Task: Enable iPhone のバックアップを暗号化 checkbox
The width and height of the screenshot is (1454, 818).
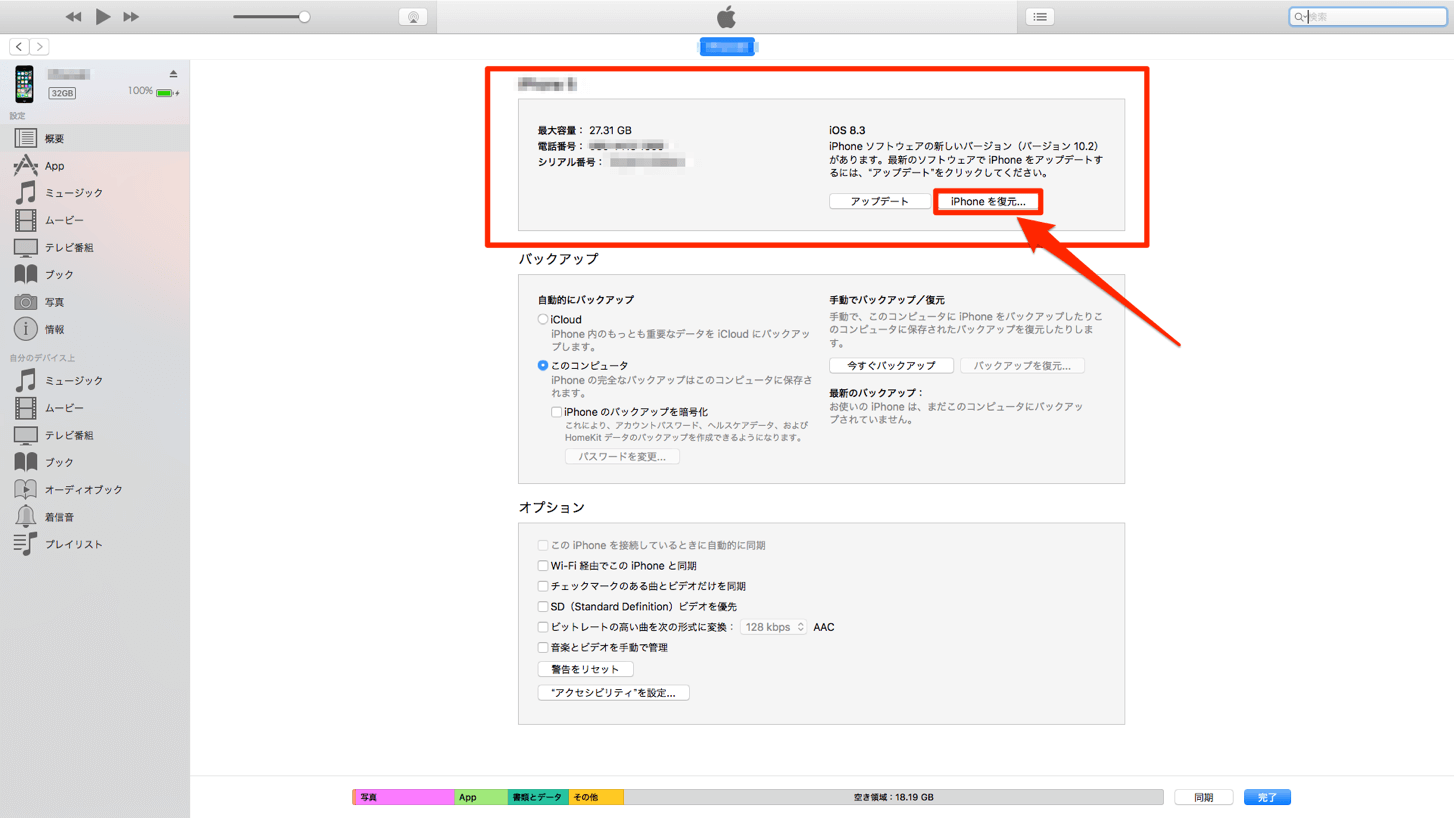Action: coord(556,412)
